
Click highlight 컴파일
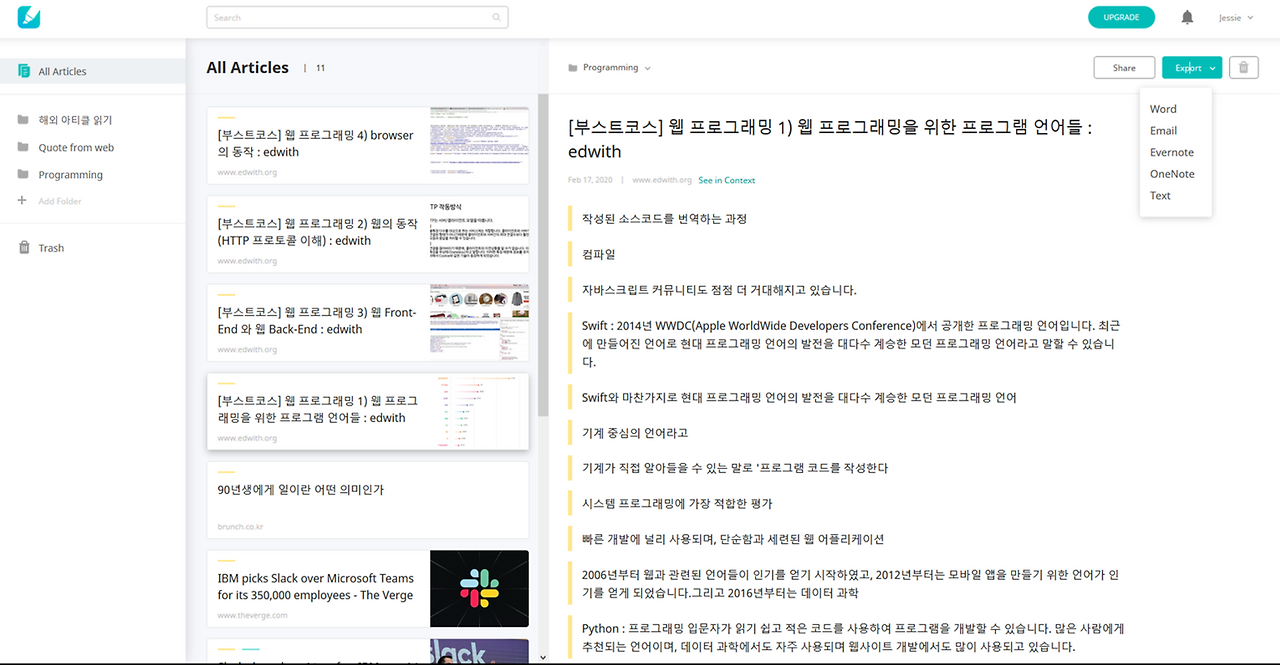pos(598,254)
